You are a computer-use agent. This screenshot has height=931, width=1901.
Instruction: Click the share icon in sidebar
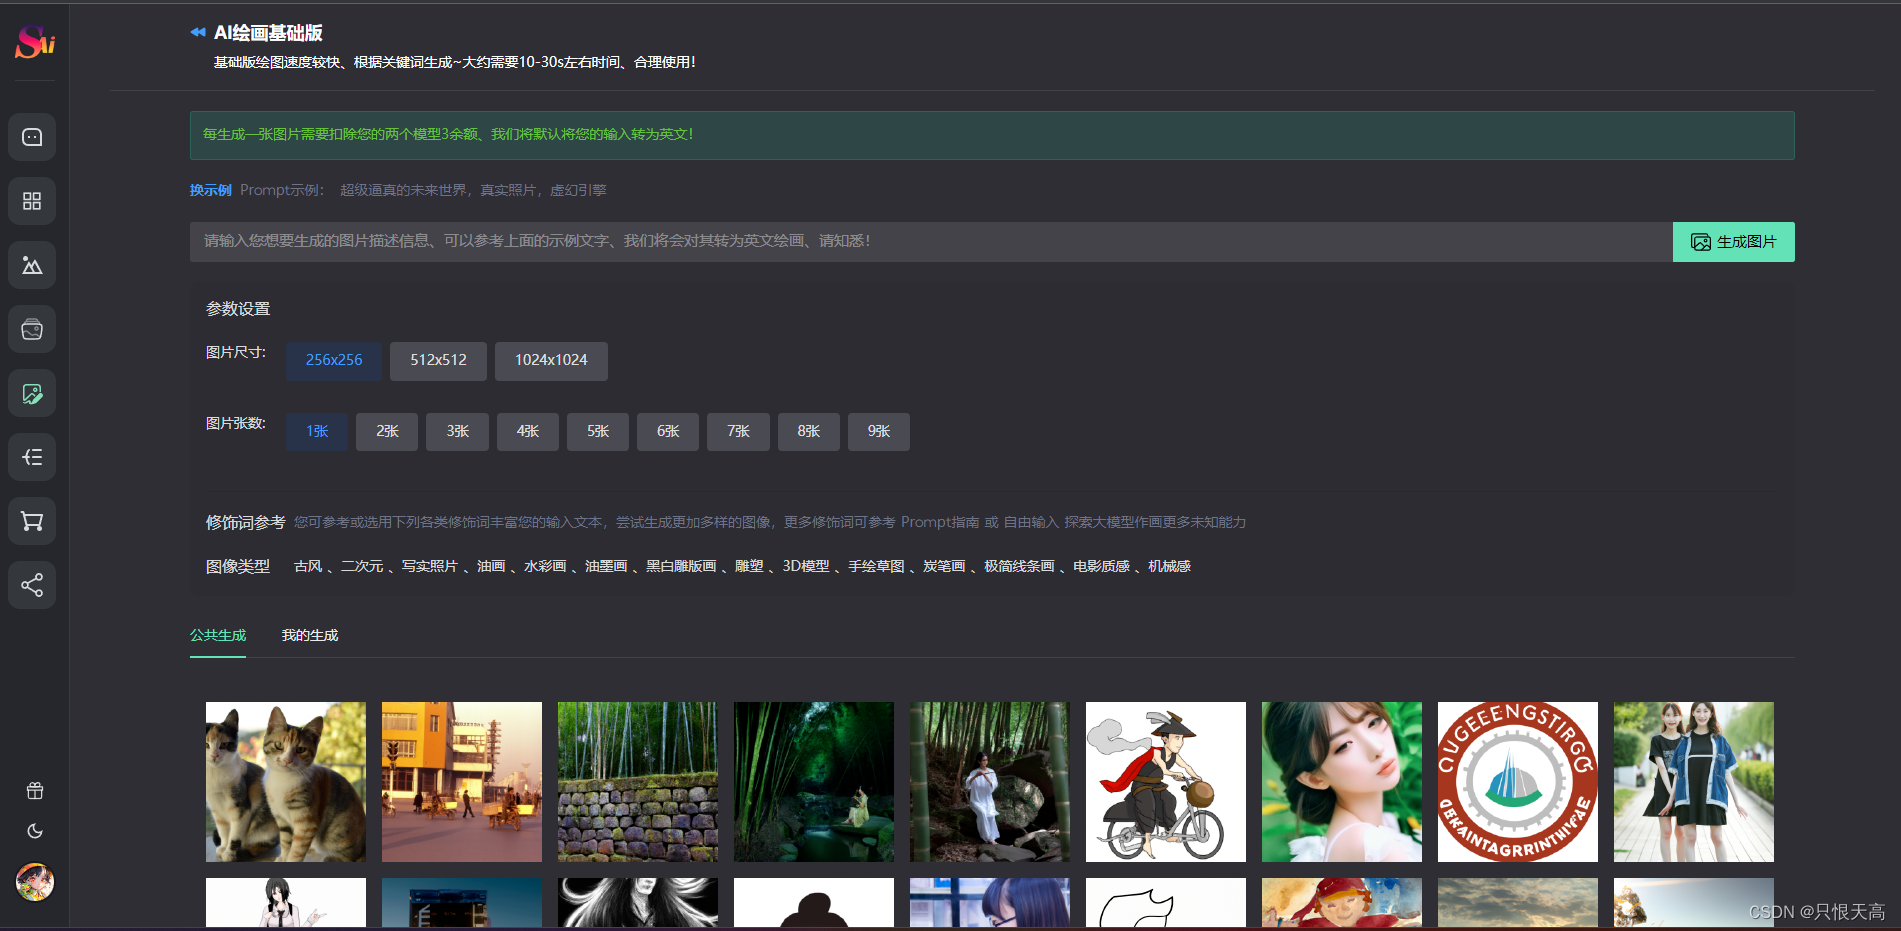[32, 585]
